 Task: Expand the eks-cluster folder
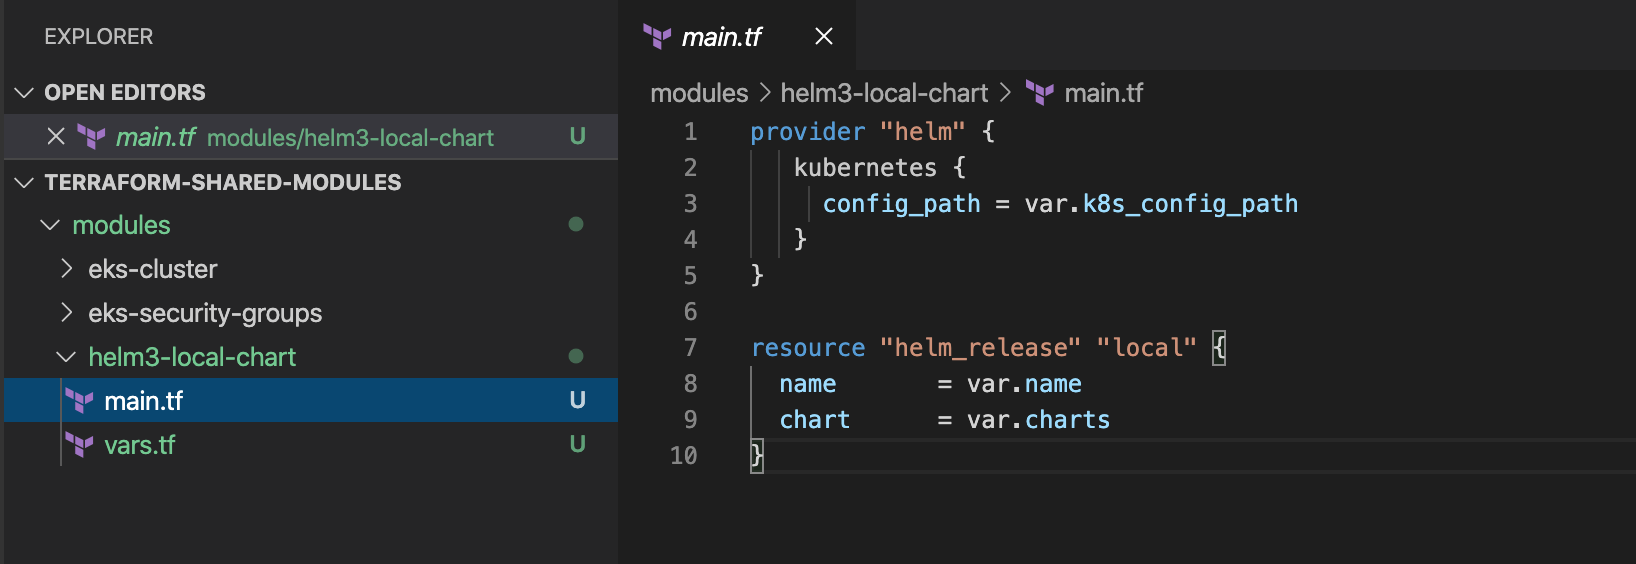[66, 269]
